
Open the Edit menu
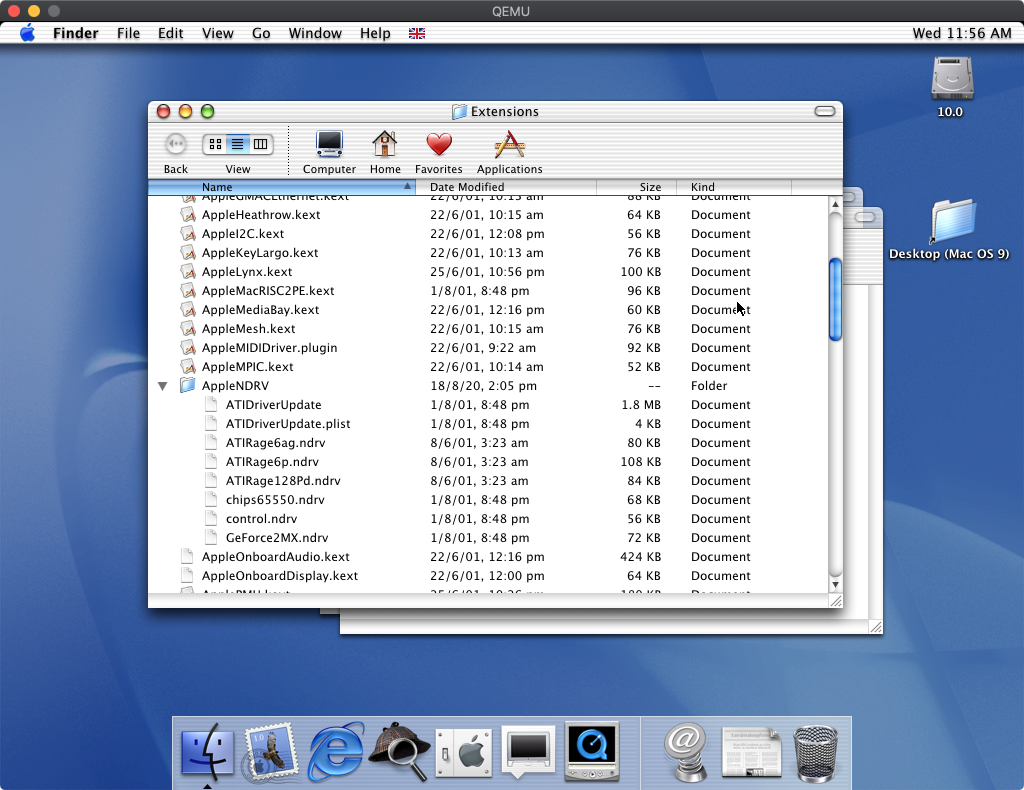(x=170, y=33)
